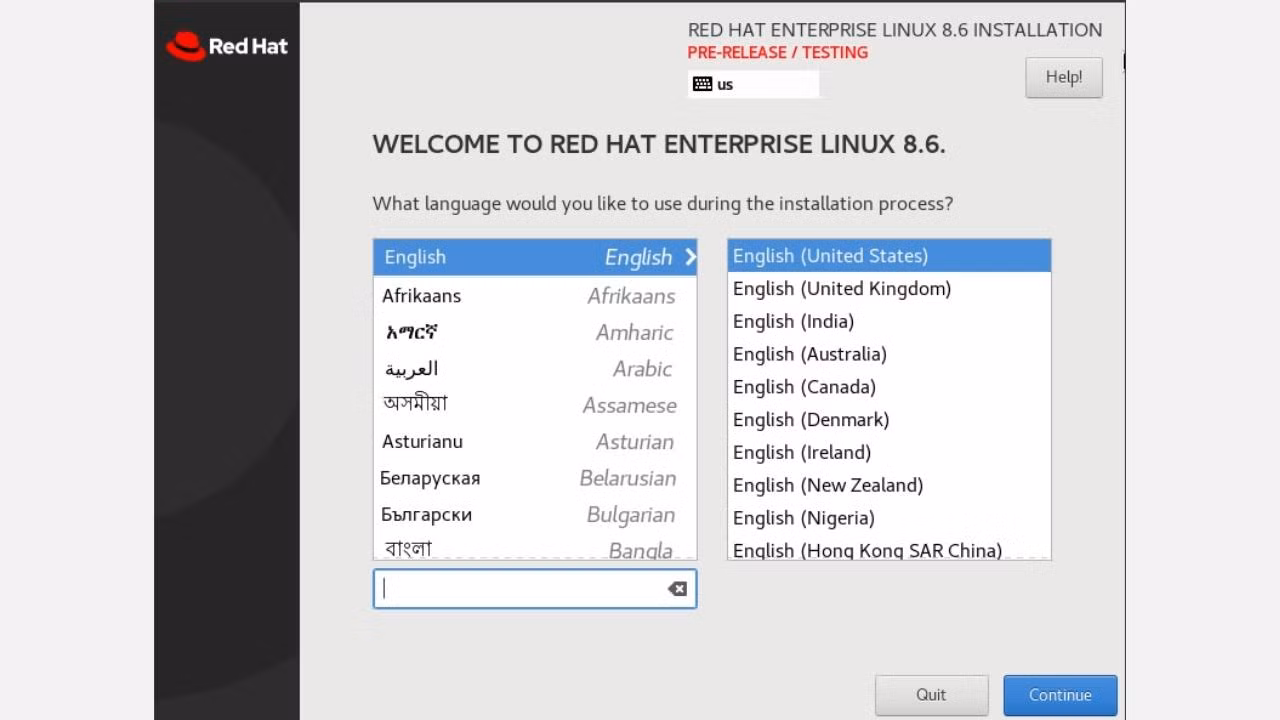Click the Red Hat logo

(x=227, y=46)
